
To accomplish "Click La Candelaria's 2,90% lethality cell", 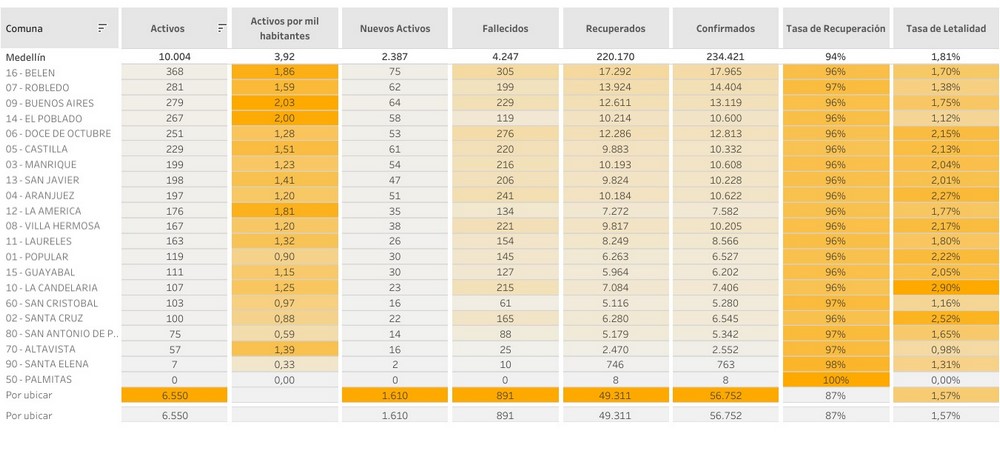I will tap(945, 288).
